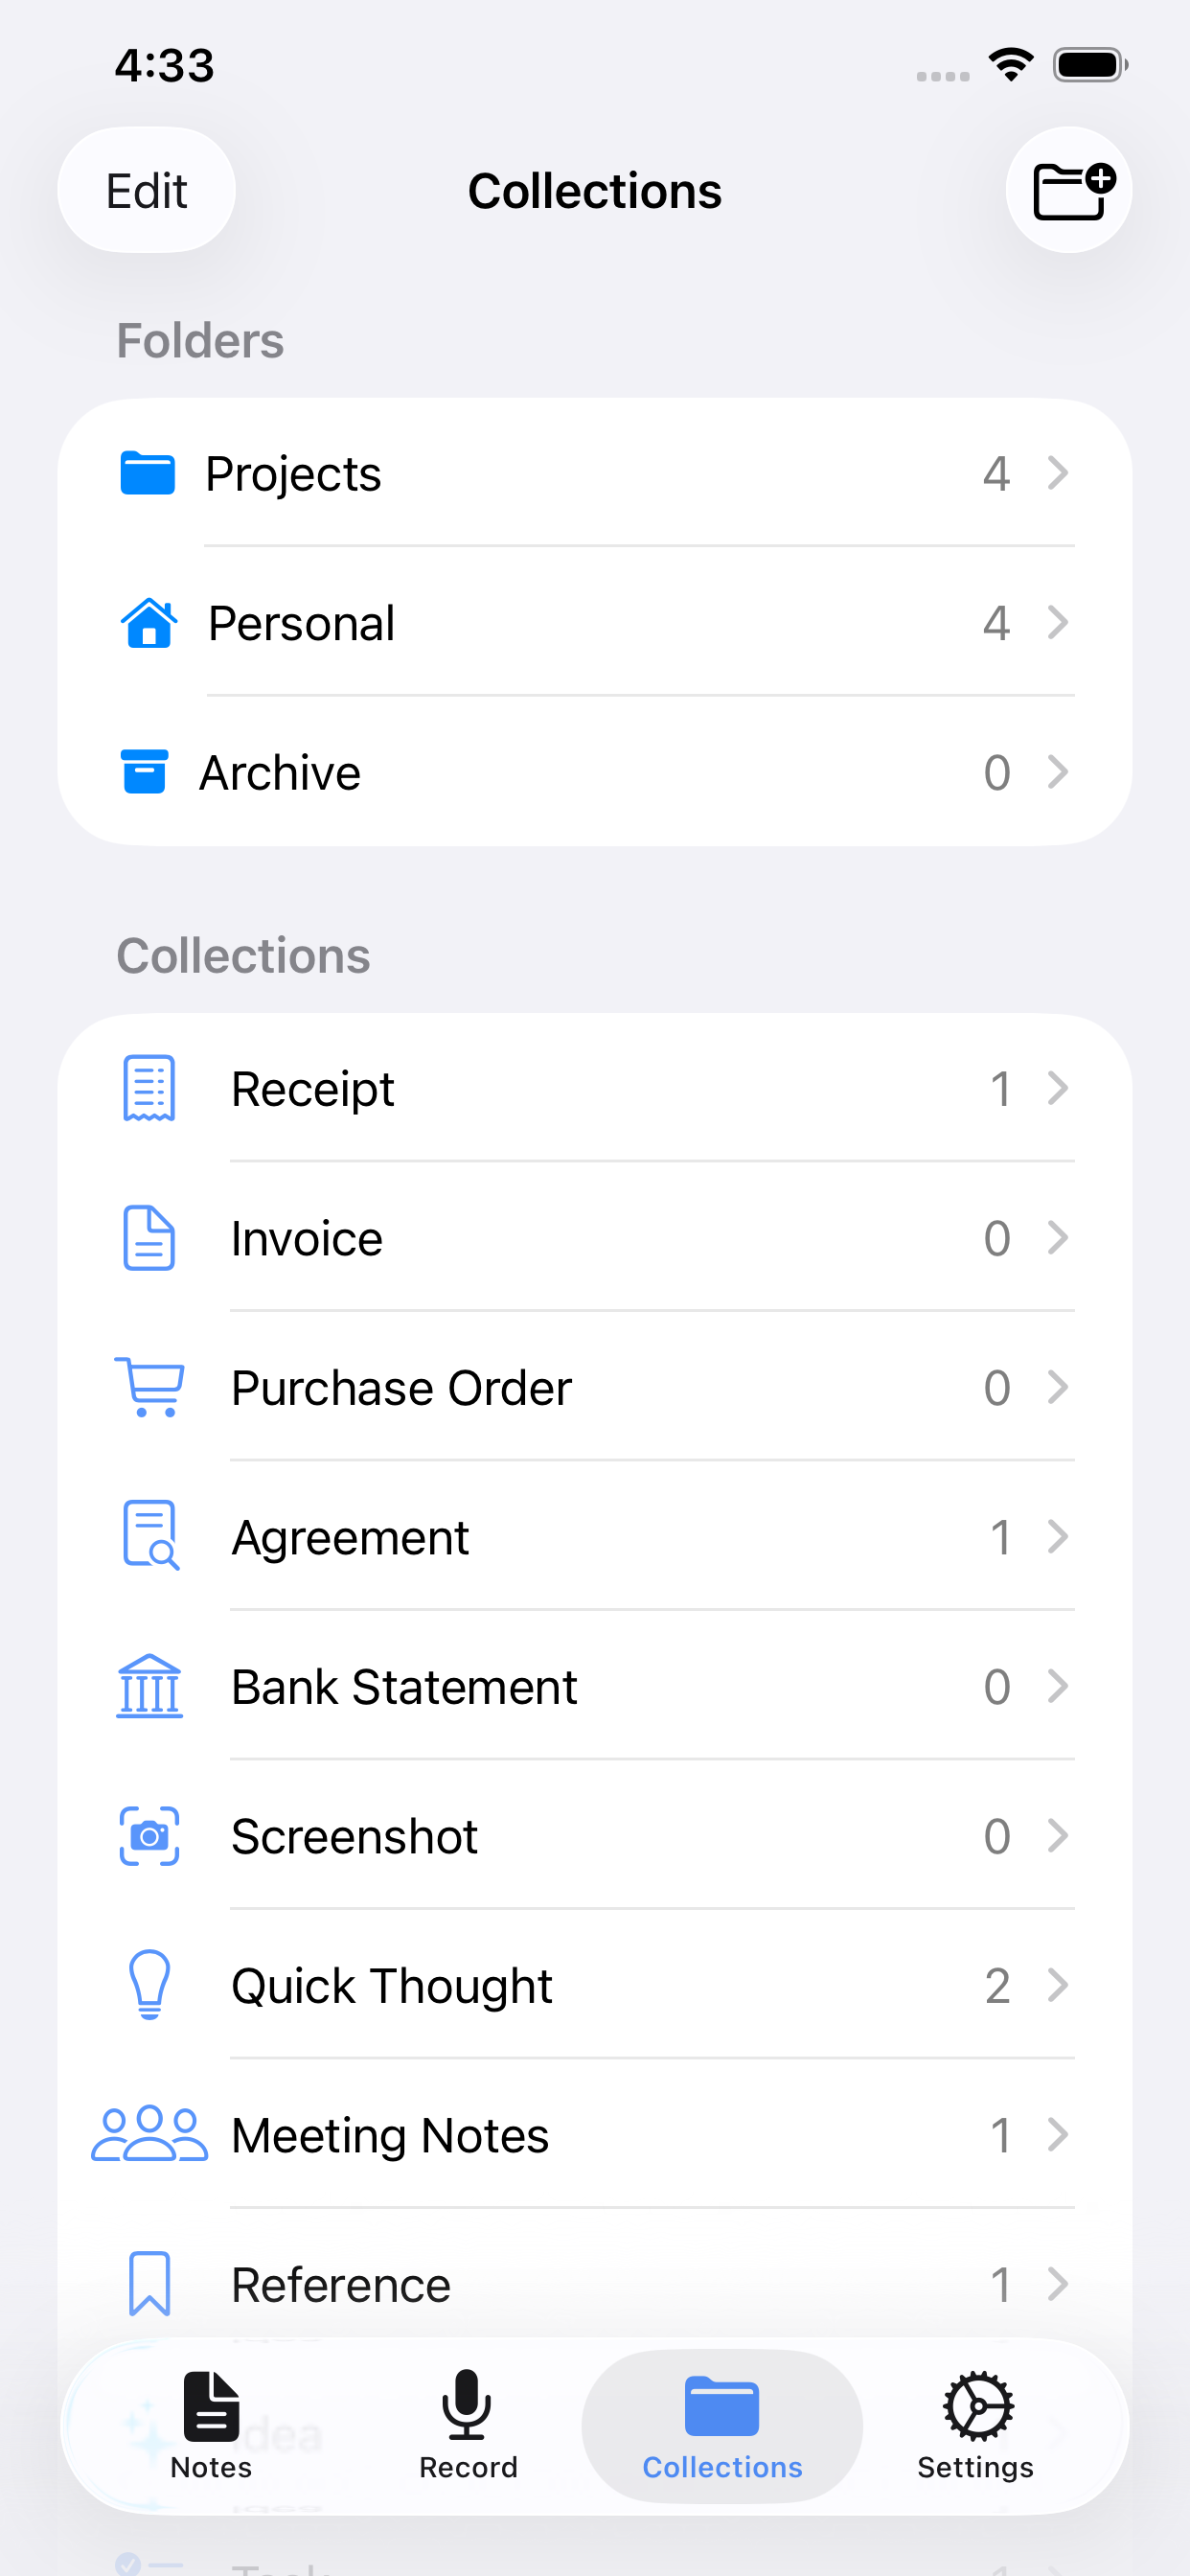Switch to the Record tab
The image size is (1190, 2576).
(468, 2426)
